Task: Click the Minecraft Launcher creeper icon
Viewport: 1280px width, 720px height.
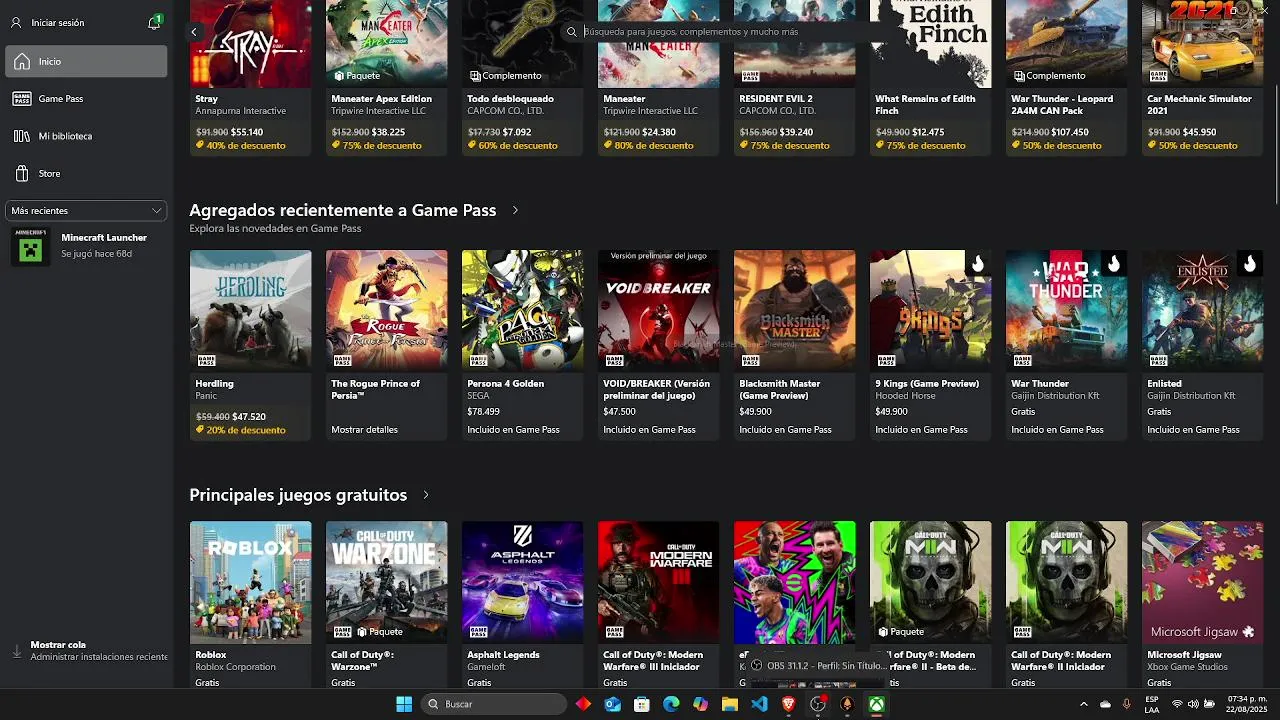Action: pyautogui.click(x=30, y=246)
